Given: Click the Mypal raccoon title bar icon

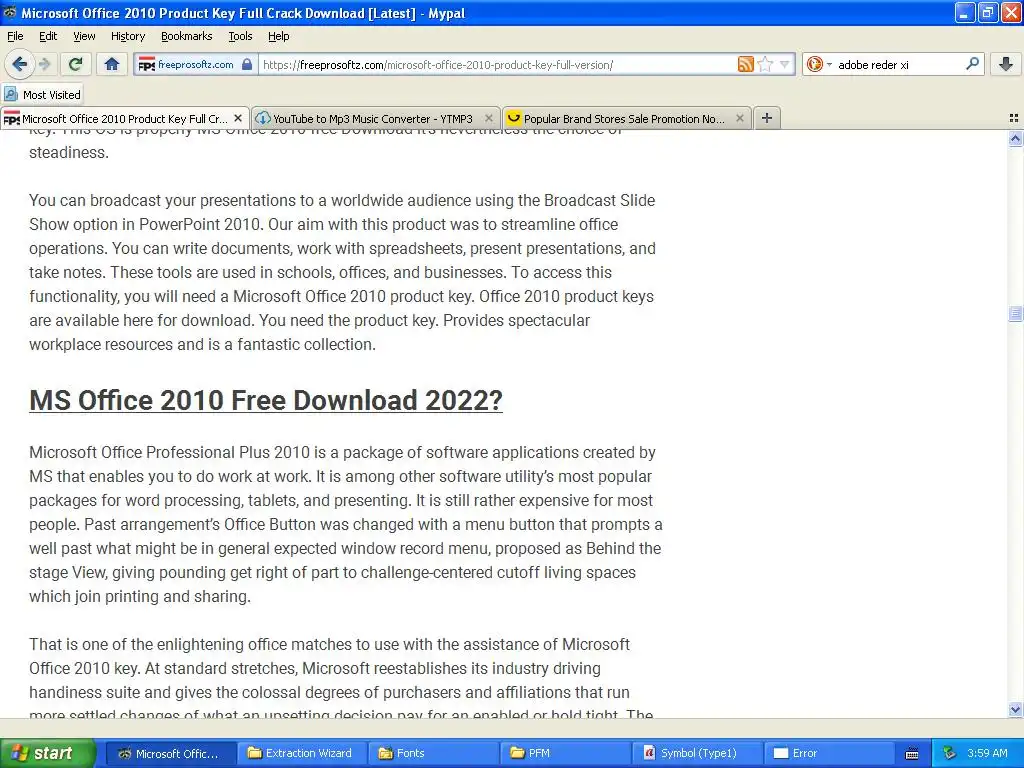Looking at the screenshot, I should [x=10, y=12].
